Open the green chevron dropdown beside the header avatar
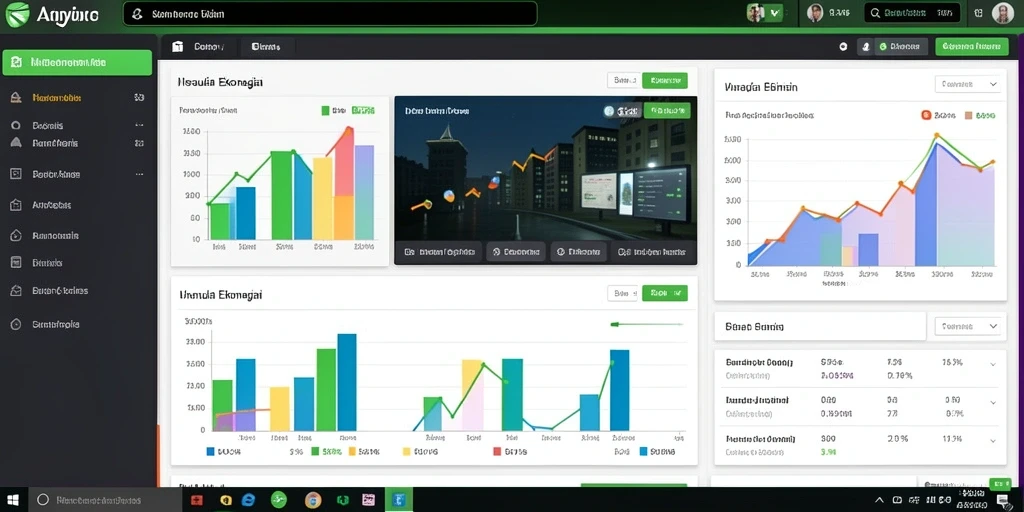 [775, 12]
